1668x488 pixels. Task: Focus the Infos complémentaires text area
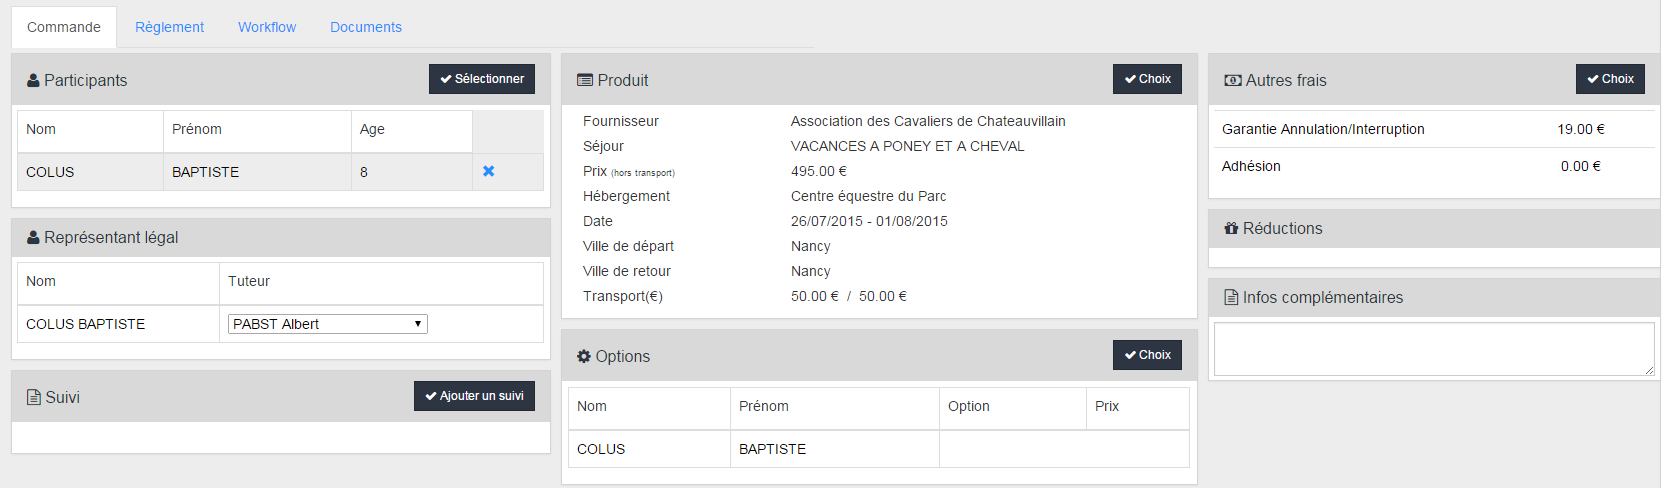pos(1434,349)
